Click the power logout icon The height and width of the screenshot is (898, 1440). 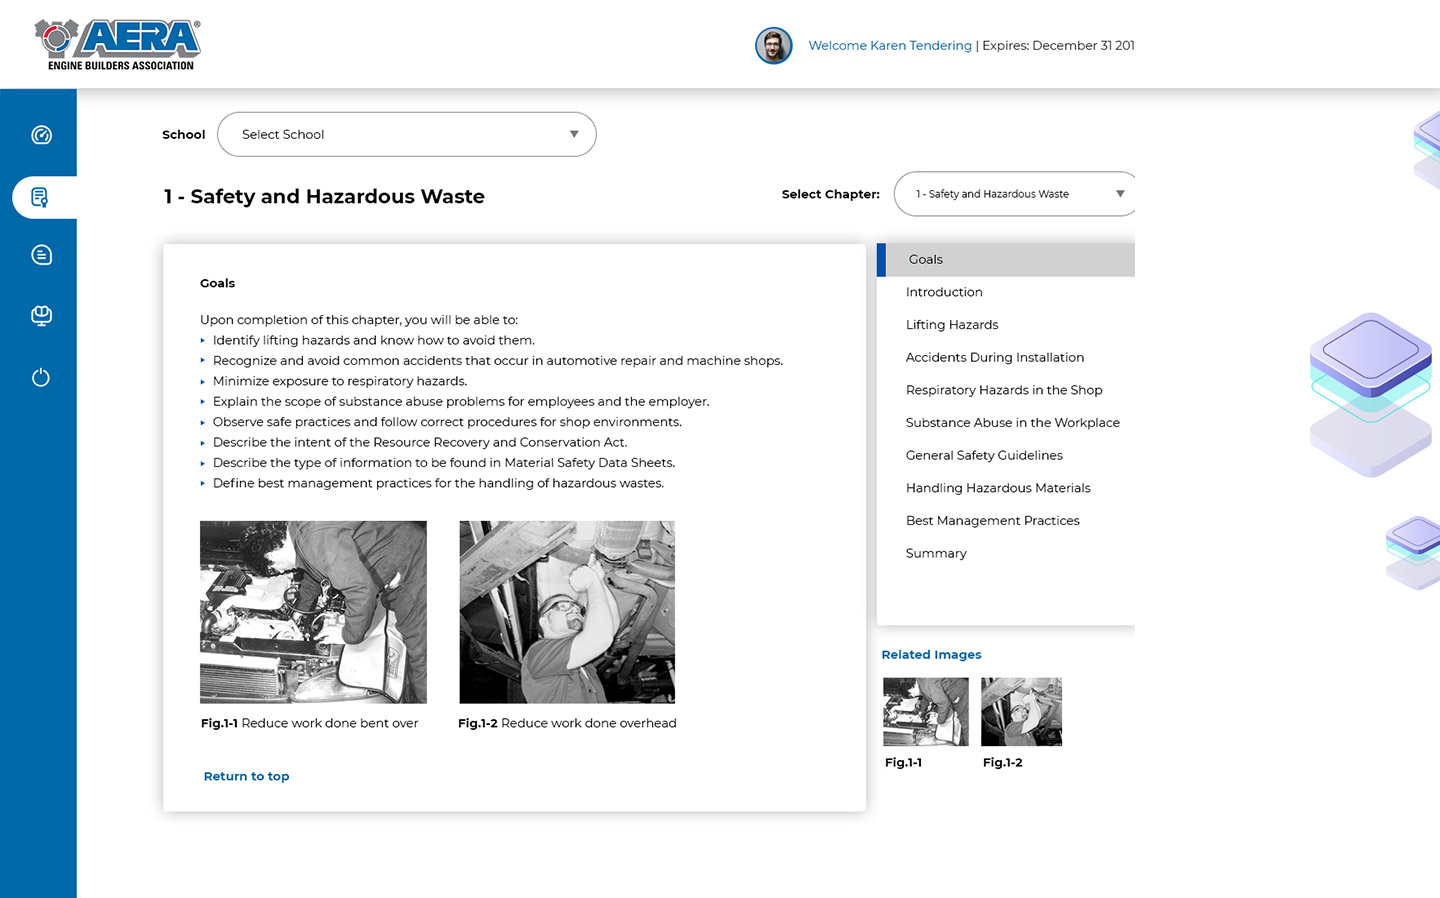pyautogui.click(x=41, y=377)
